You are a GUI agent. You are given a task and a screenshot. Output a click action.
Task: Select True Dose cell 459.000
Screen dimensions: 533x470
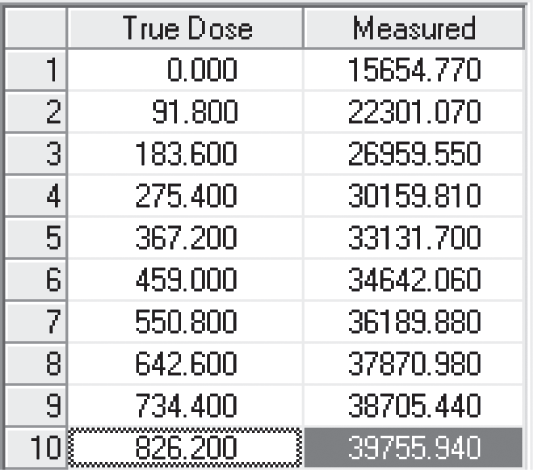185,279
